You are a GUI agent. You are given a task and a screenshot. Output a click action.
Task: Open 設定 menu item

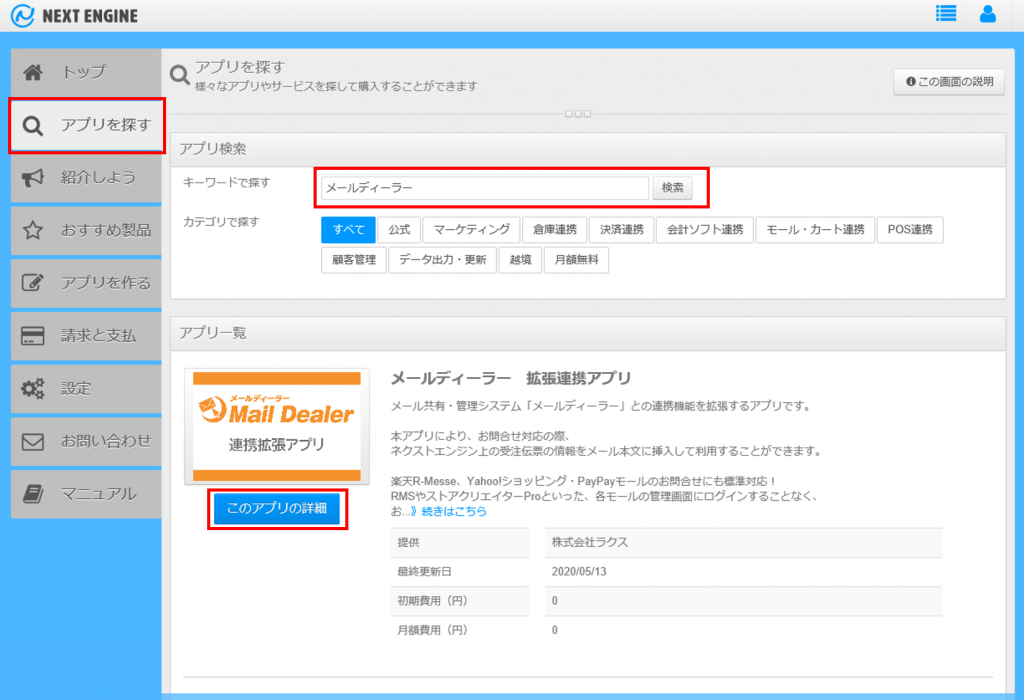86,389
